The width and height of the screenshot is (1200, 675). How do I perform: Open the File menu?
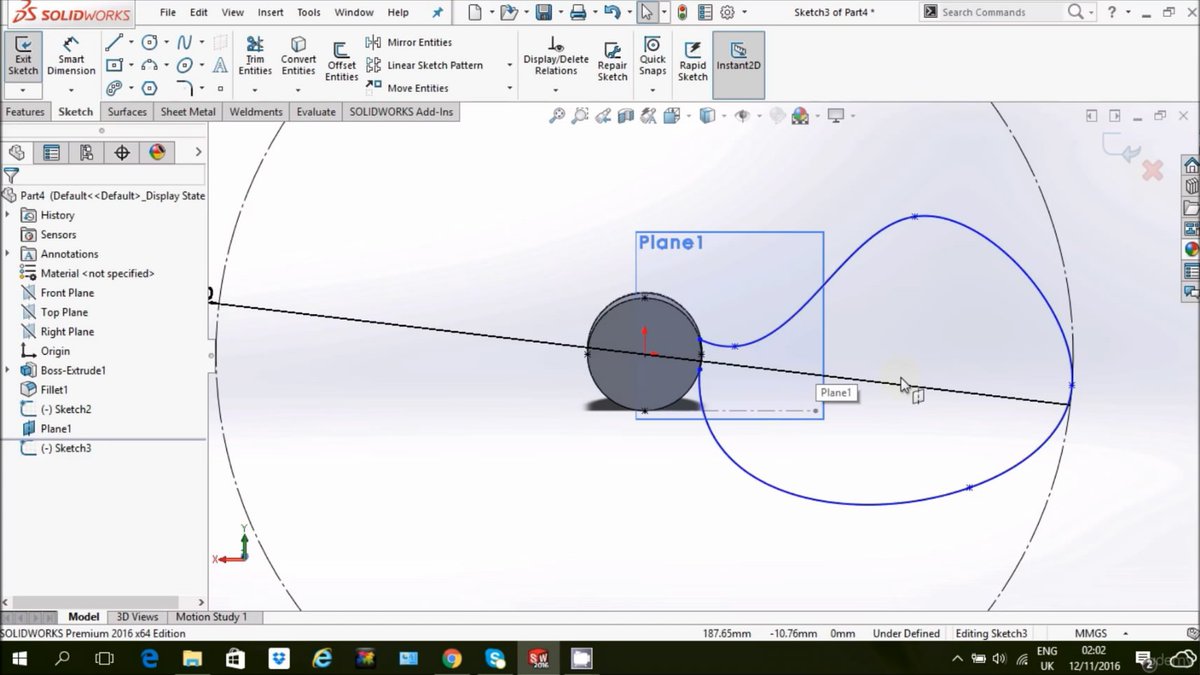[x=168, y=12]
